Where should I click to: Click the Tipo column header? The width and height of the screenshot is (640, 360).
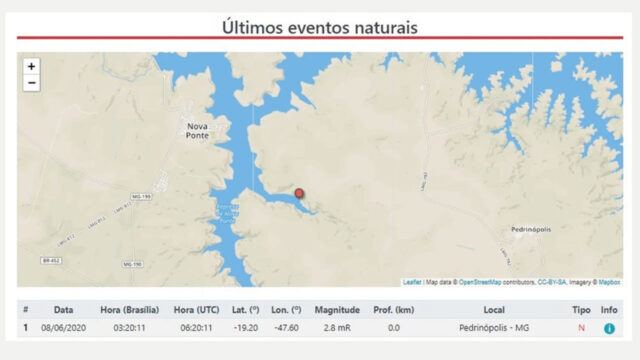(581, 310)
